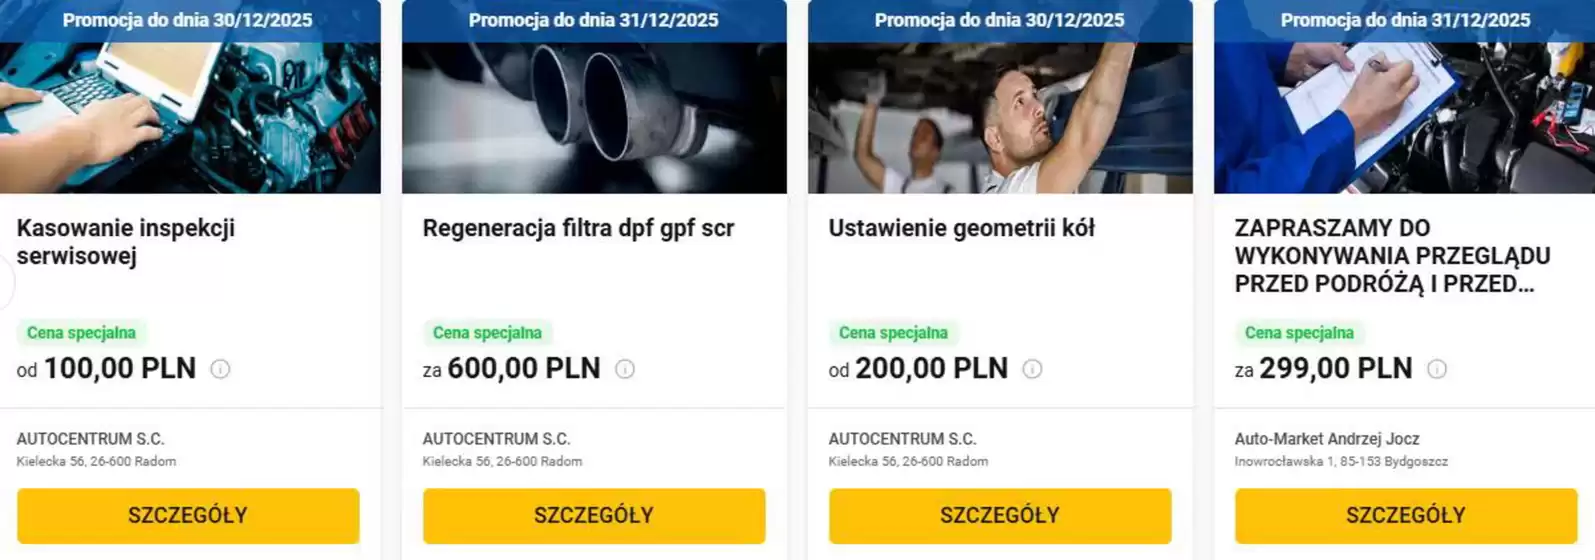Screen dimensions: 1595x560
Task: Open SZCZEGÓŁY for Ustawienie geometrii kół
Action: (x=1000, y=516)
